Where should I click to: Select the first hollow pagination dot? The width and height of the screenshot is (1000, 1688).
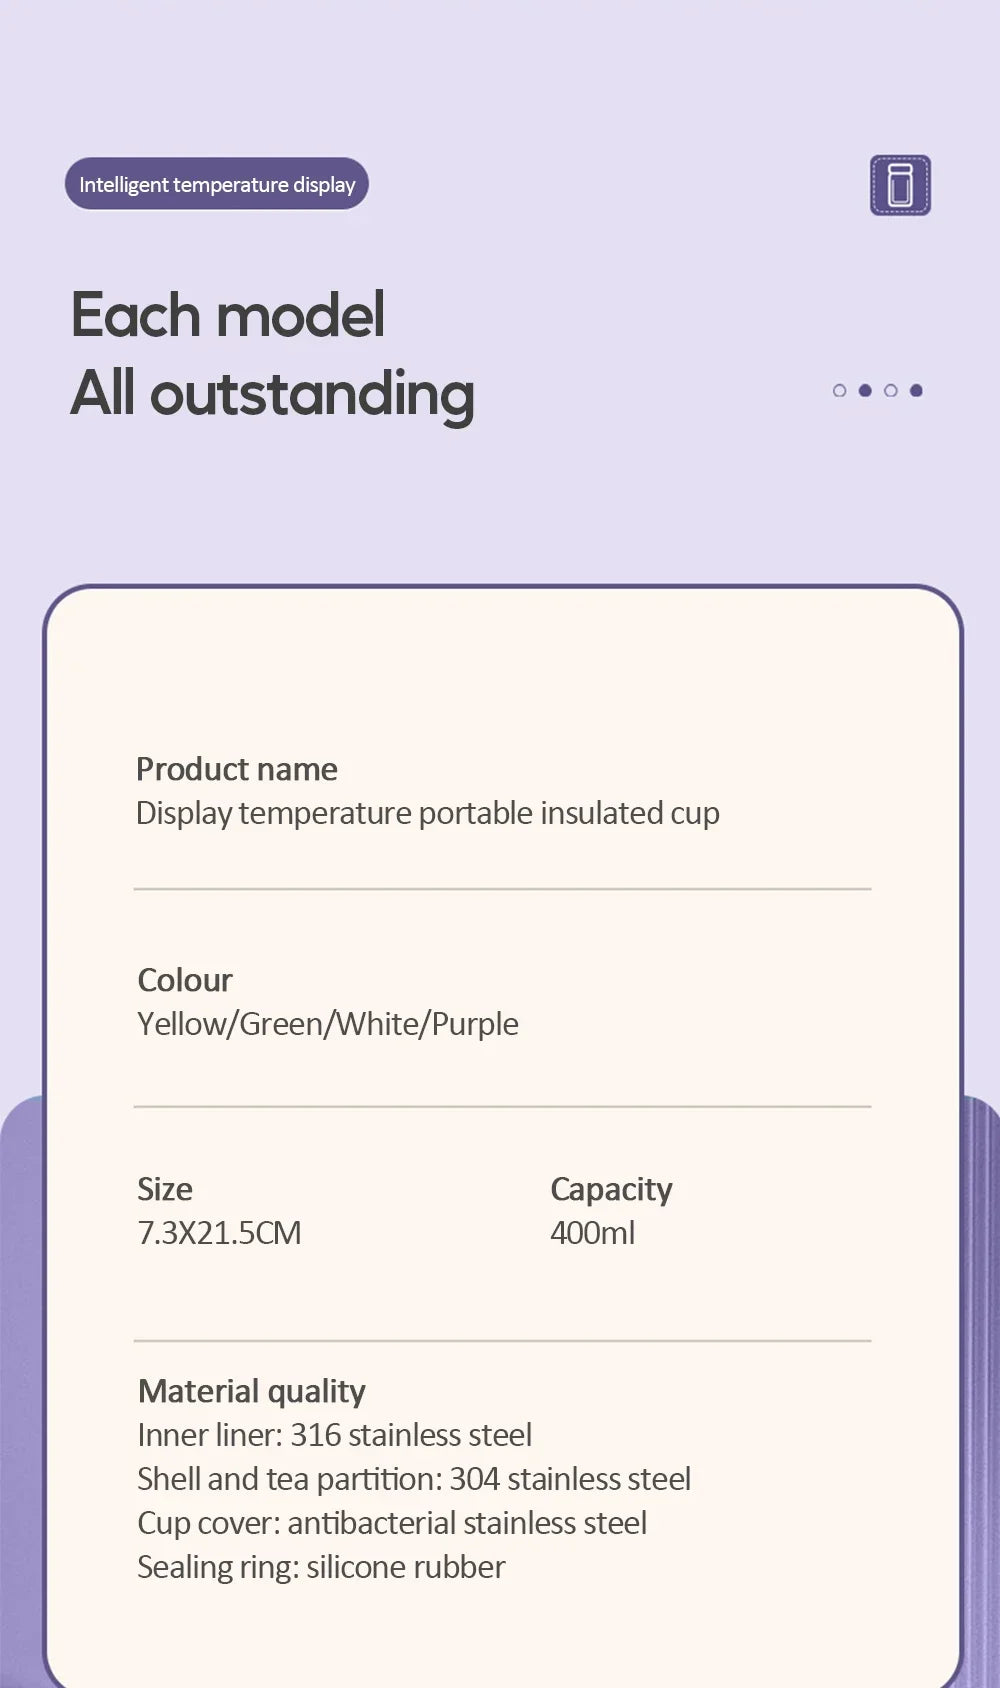pyautogui.click(x=839, y=390)
